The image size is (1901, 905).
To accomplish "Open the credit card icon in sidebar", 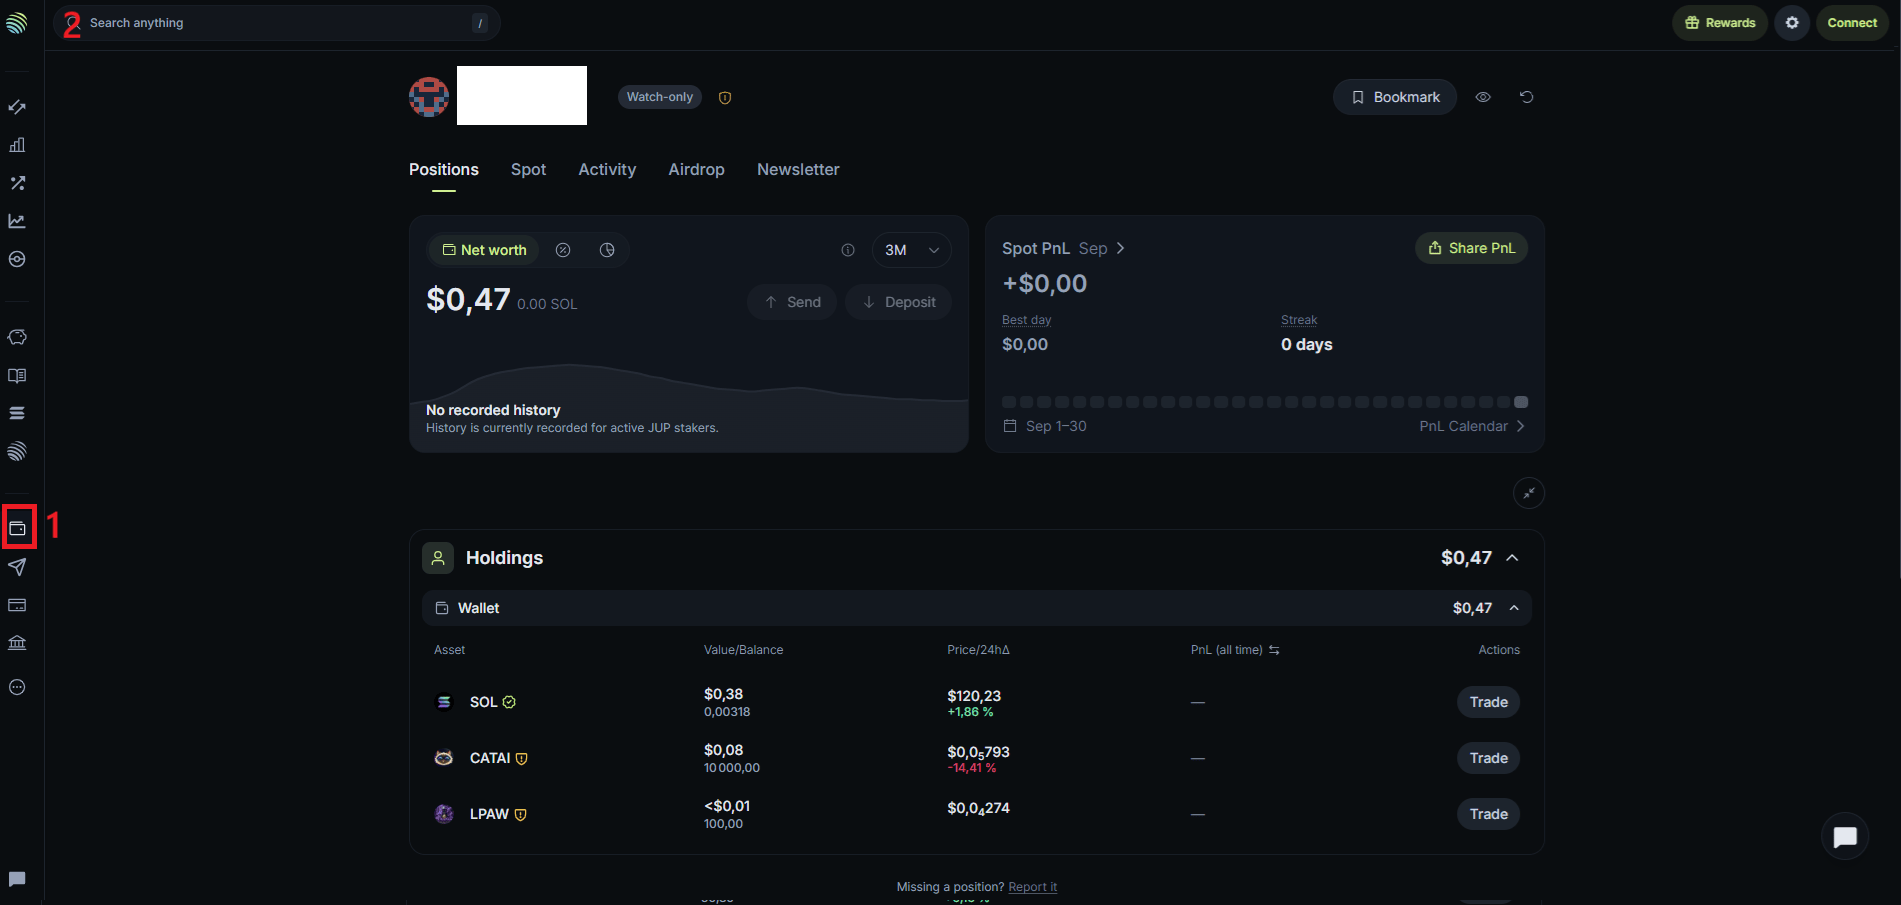I will click(17, 605).
